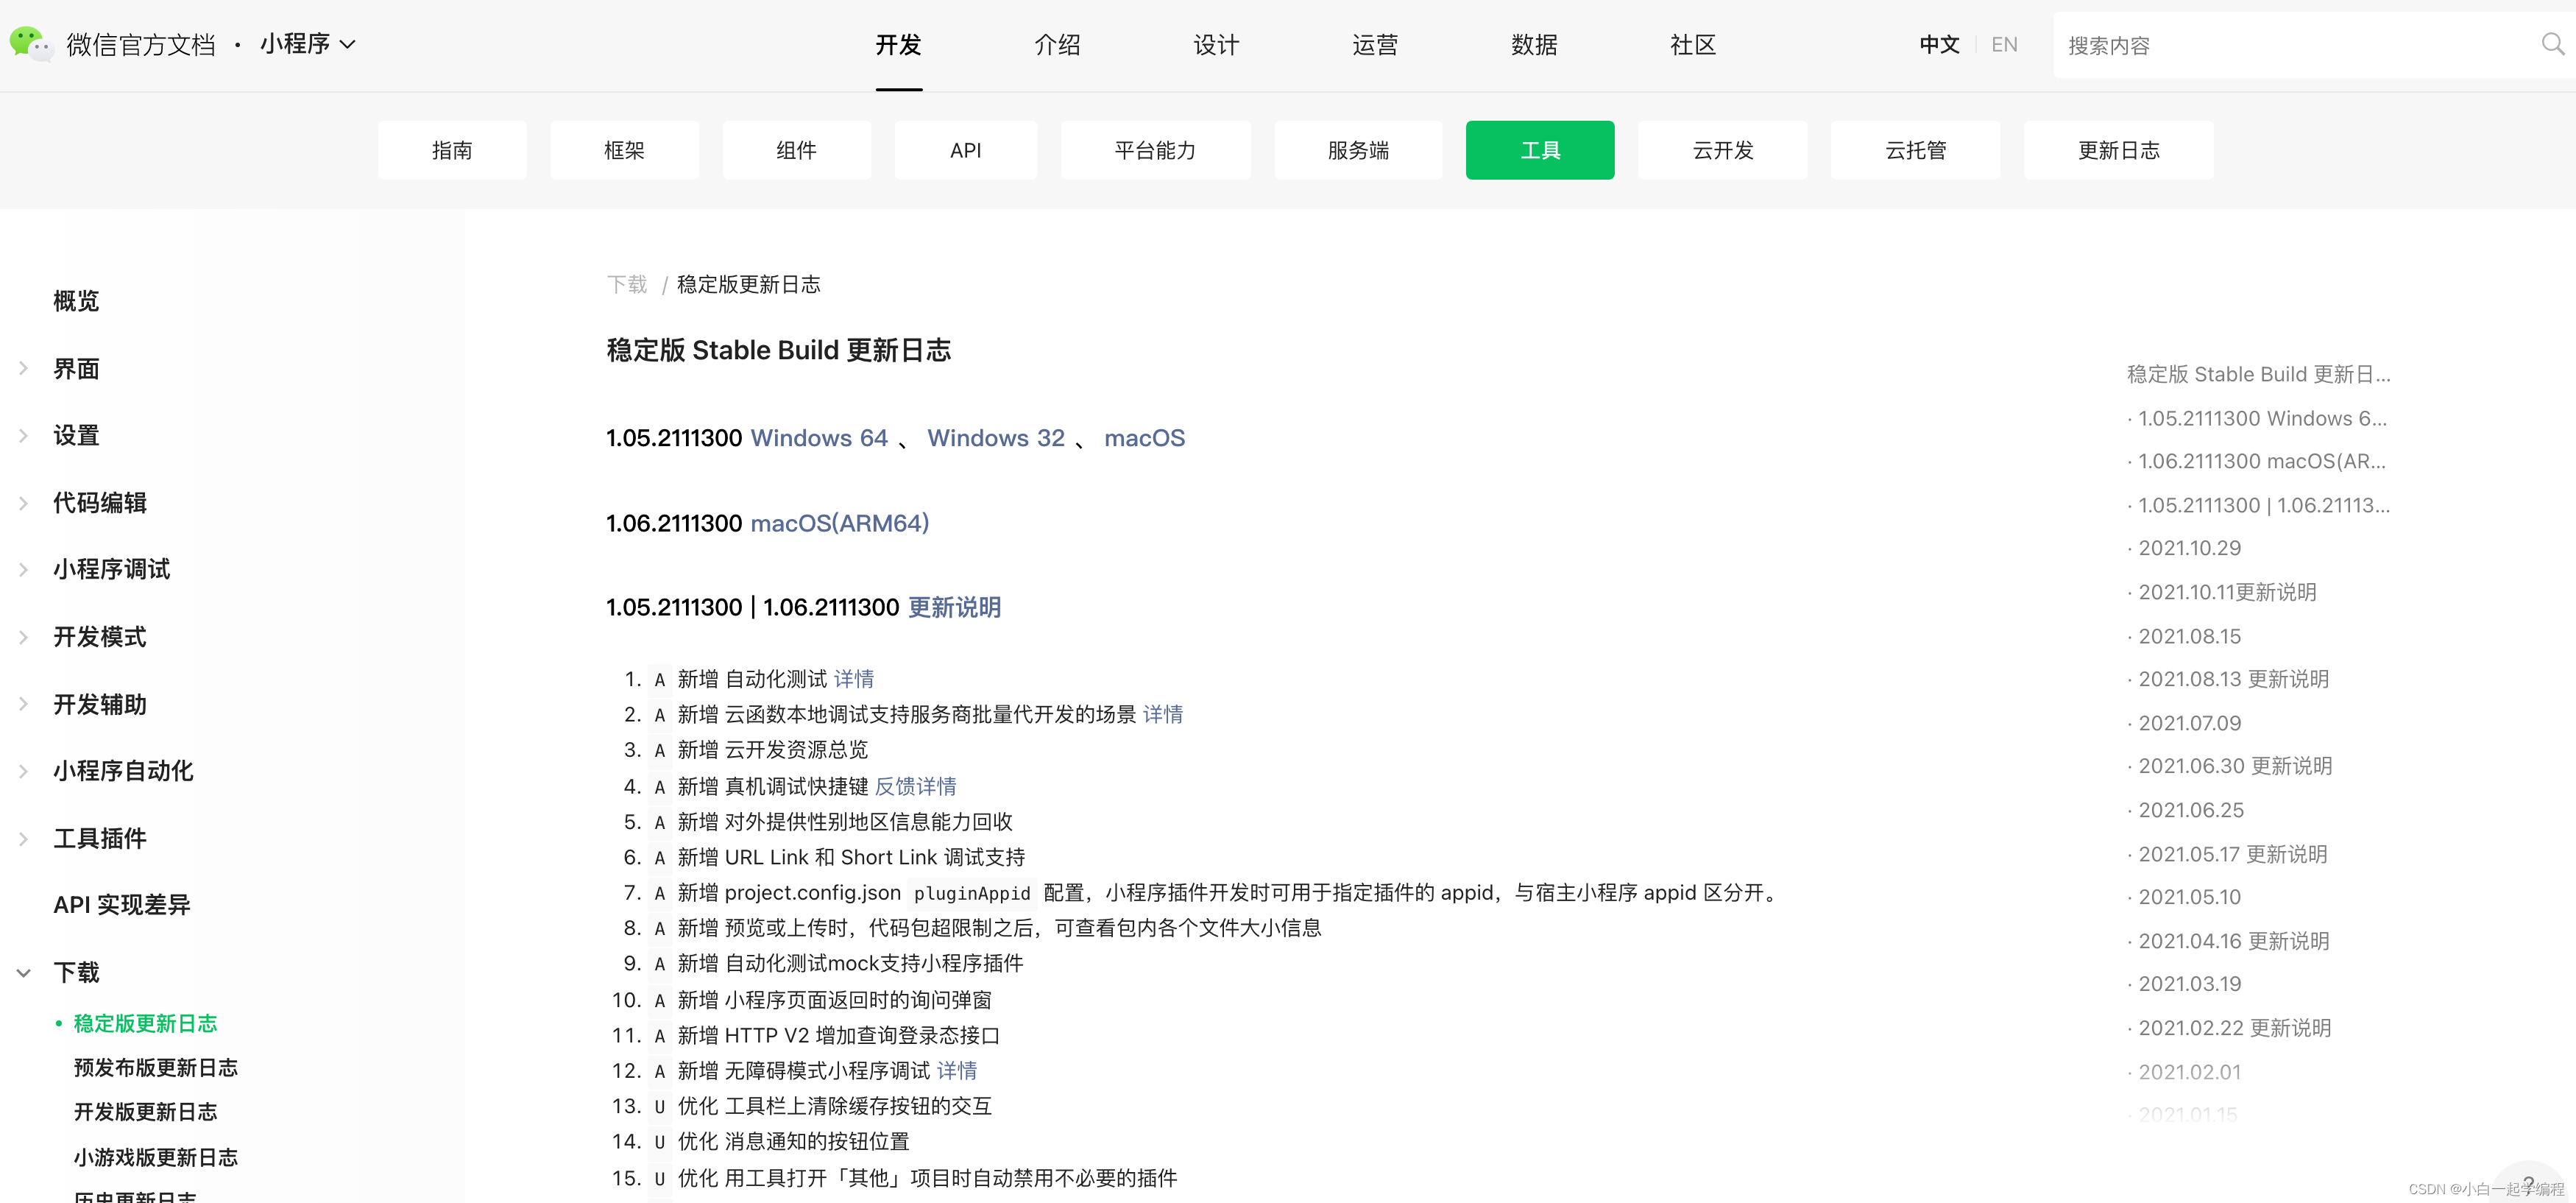Open 详情 link for 无障碍模式小程序调试
This screenshot has height=1203, width=2576.
[x=957, y=1070]
